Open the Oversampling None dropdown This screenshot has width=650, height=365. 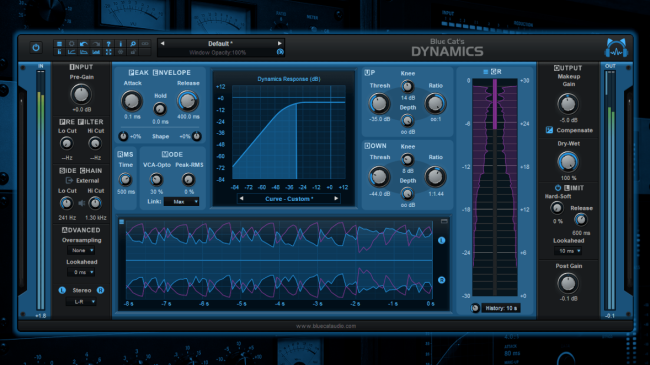pos(81,251)
